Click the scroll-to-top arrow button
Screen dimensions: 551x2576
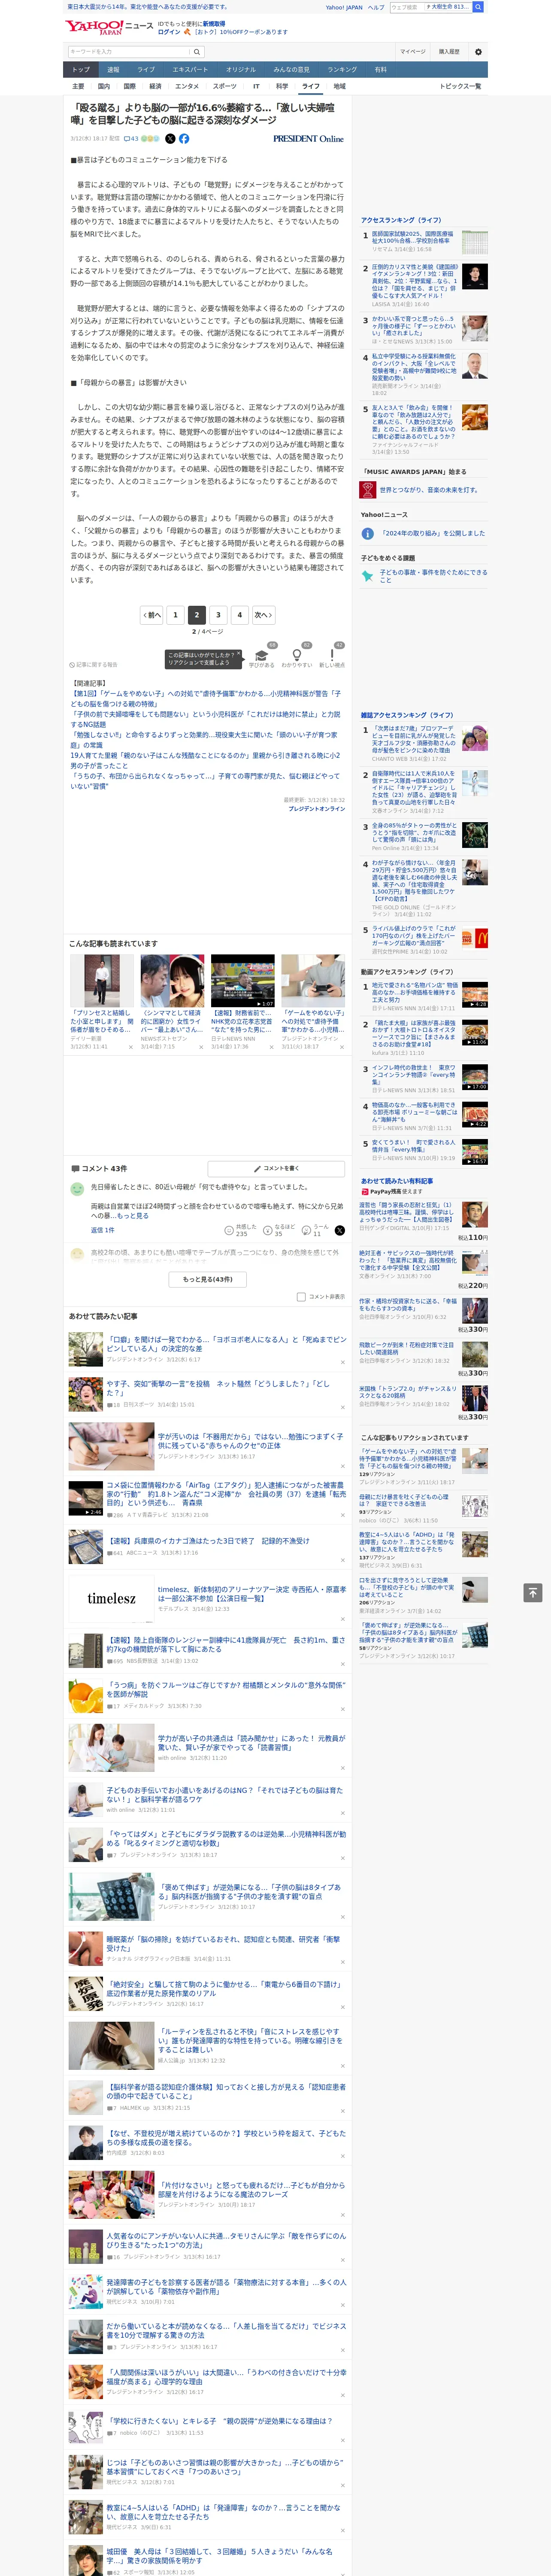533,1592
